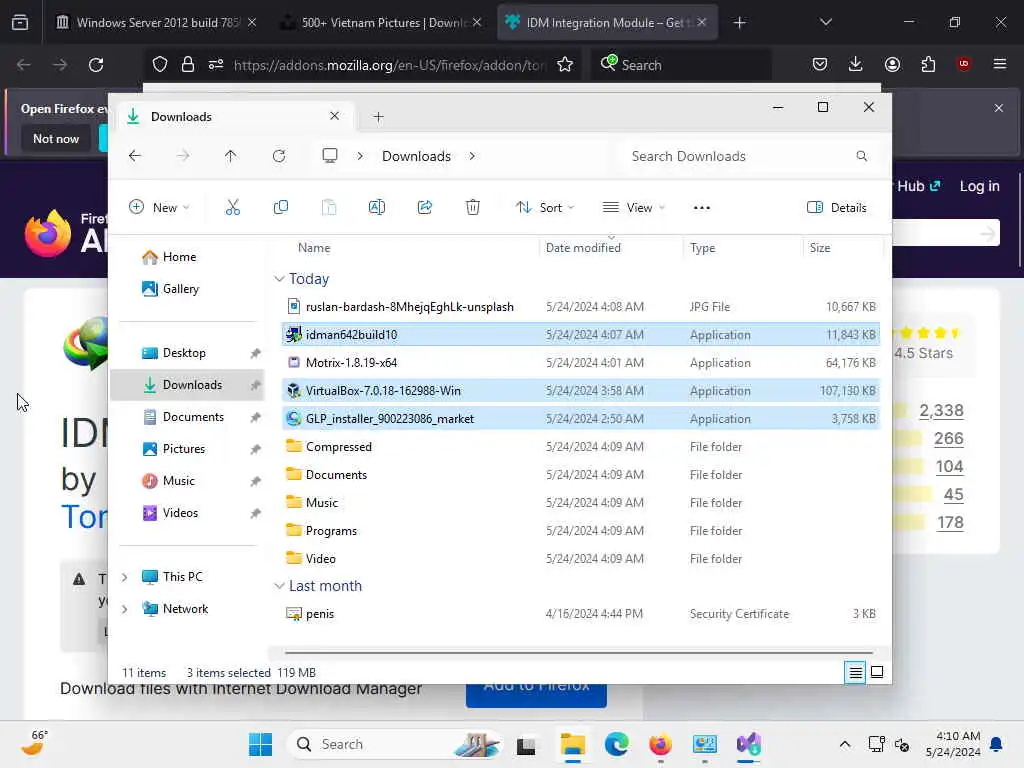Click the PC monitor icon in address bar

(330, 156)
